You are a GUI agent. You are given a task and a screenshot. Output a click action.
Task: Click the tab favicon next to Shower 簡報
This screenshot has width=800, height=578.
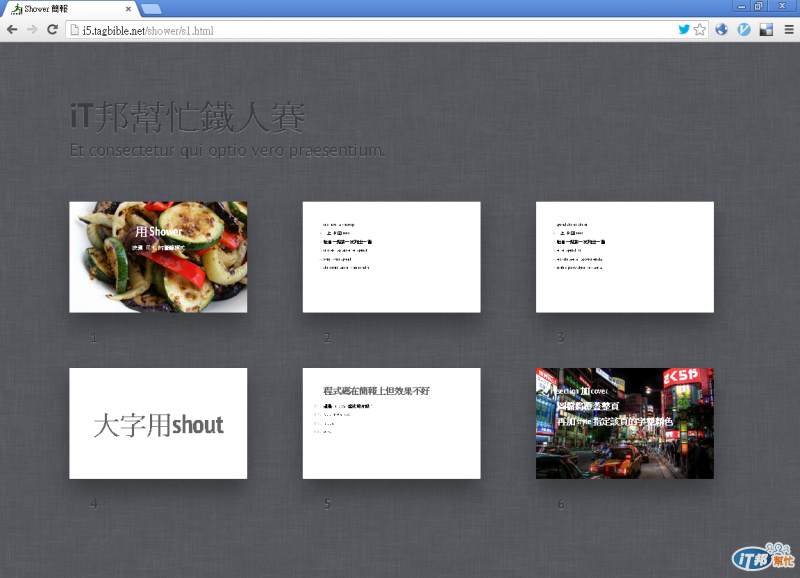click(17, 9)
